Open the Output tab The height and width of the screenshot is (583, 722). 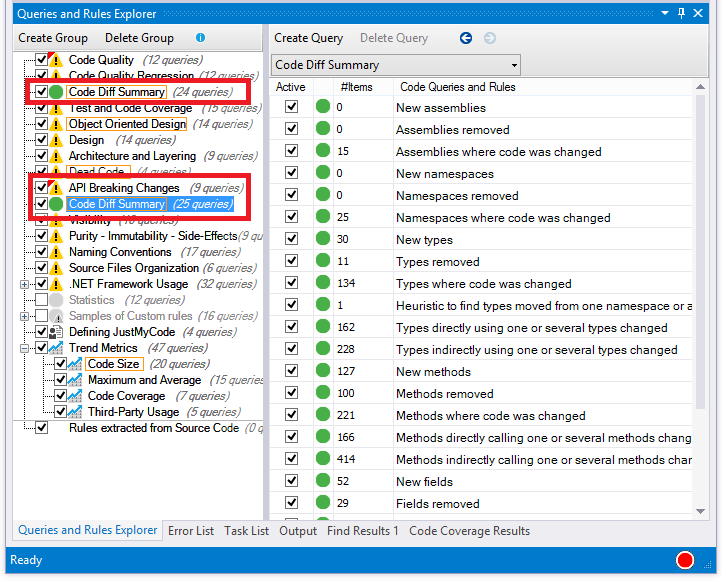[x=298, y=531]
